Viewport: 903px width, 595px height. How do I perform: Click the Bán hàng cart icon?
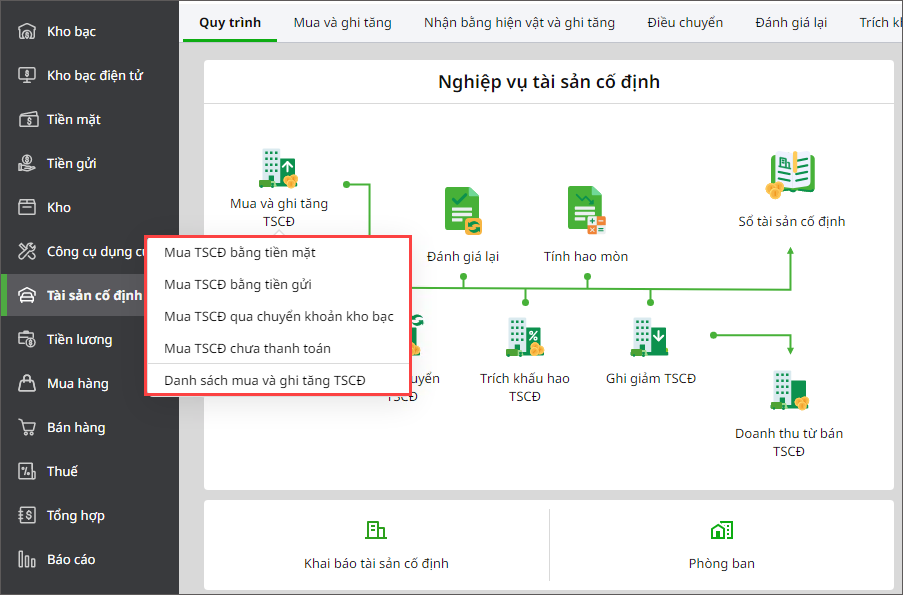tap(26, 427)
